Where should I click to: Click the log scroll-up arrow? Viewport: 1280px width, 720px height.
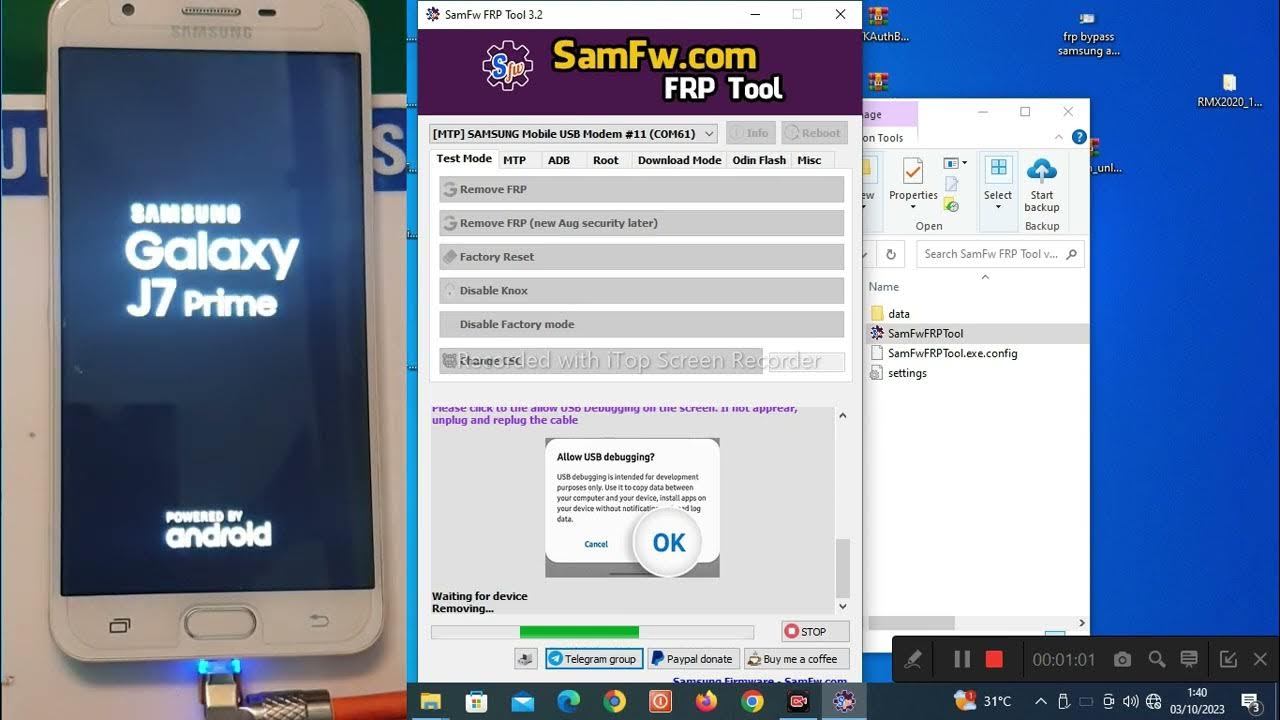[x=842, y=415]
